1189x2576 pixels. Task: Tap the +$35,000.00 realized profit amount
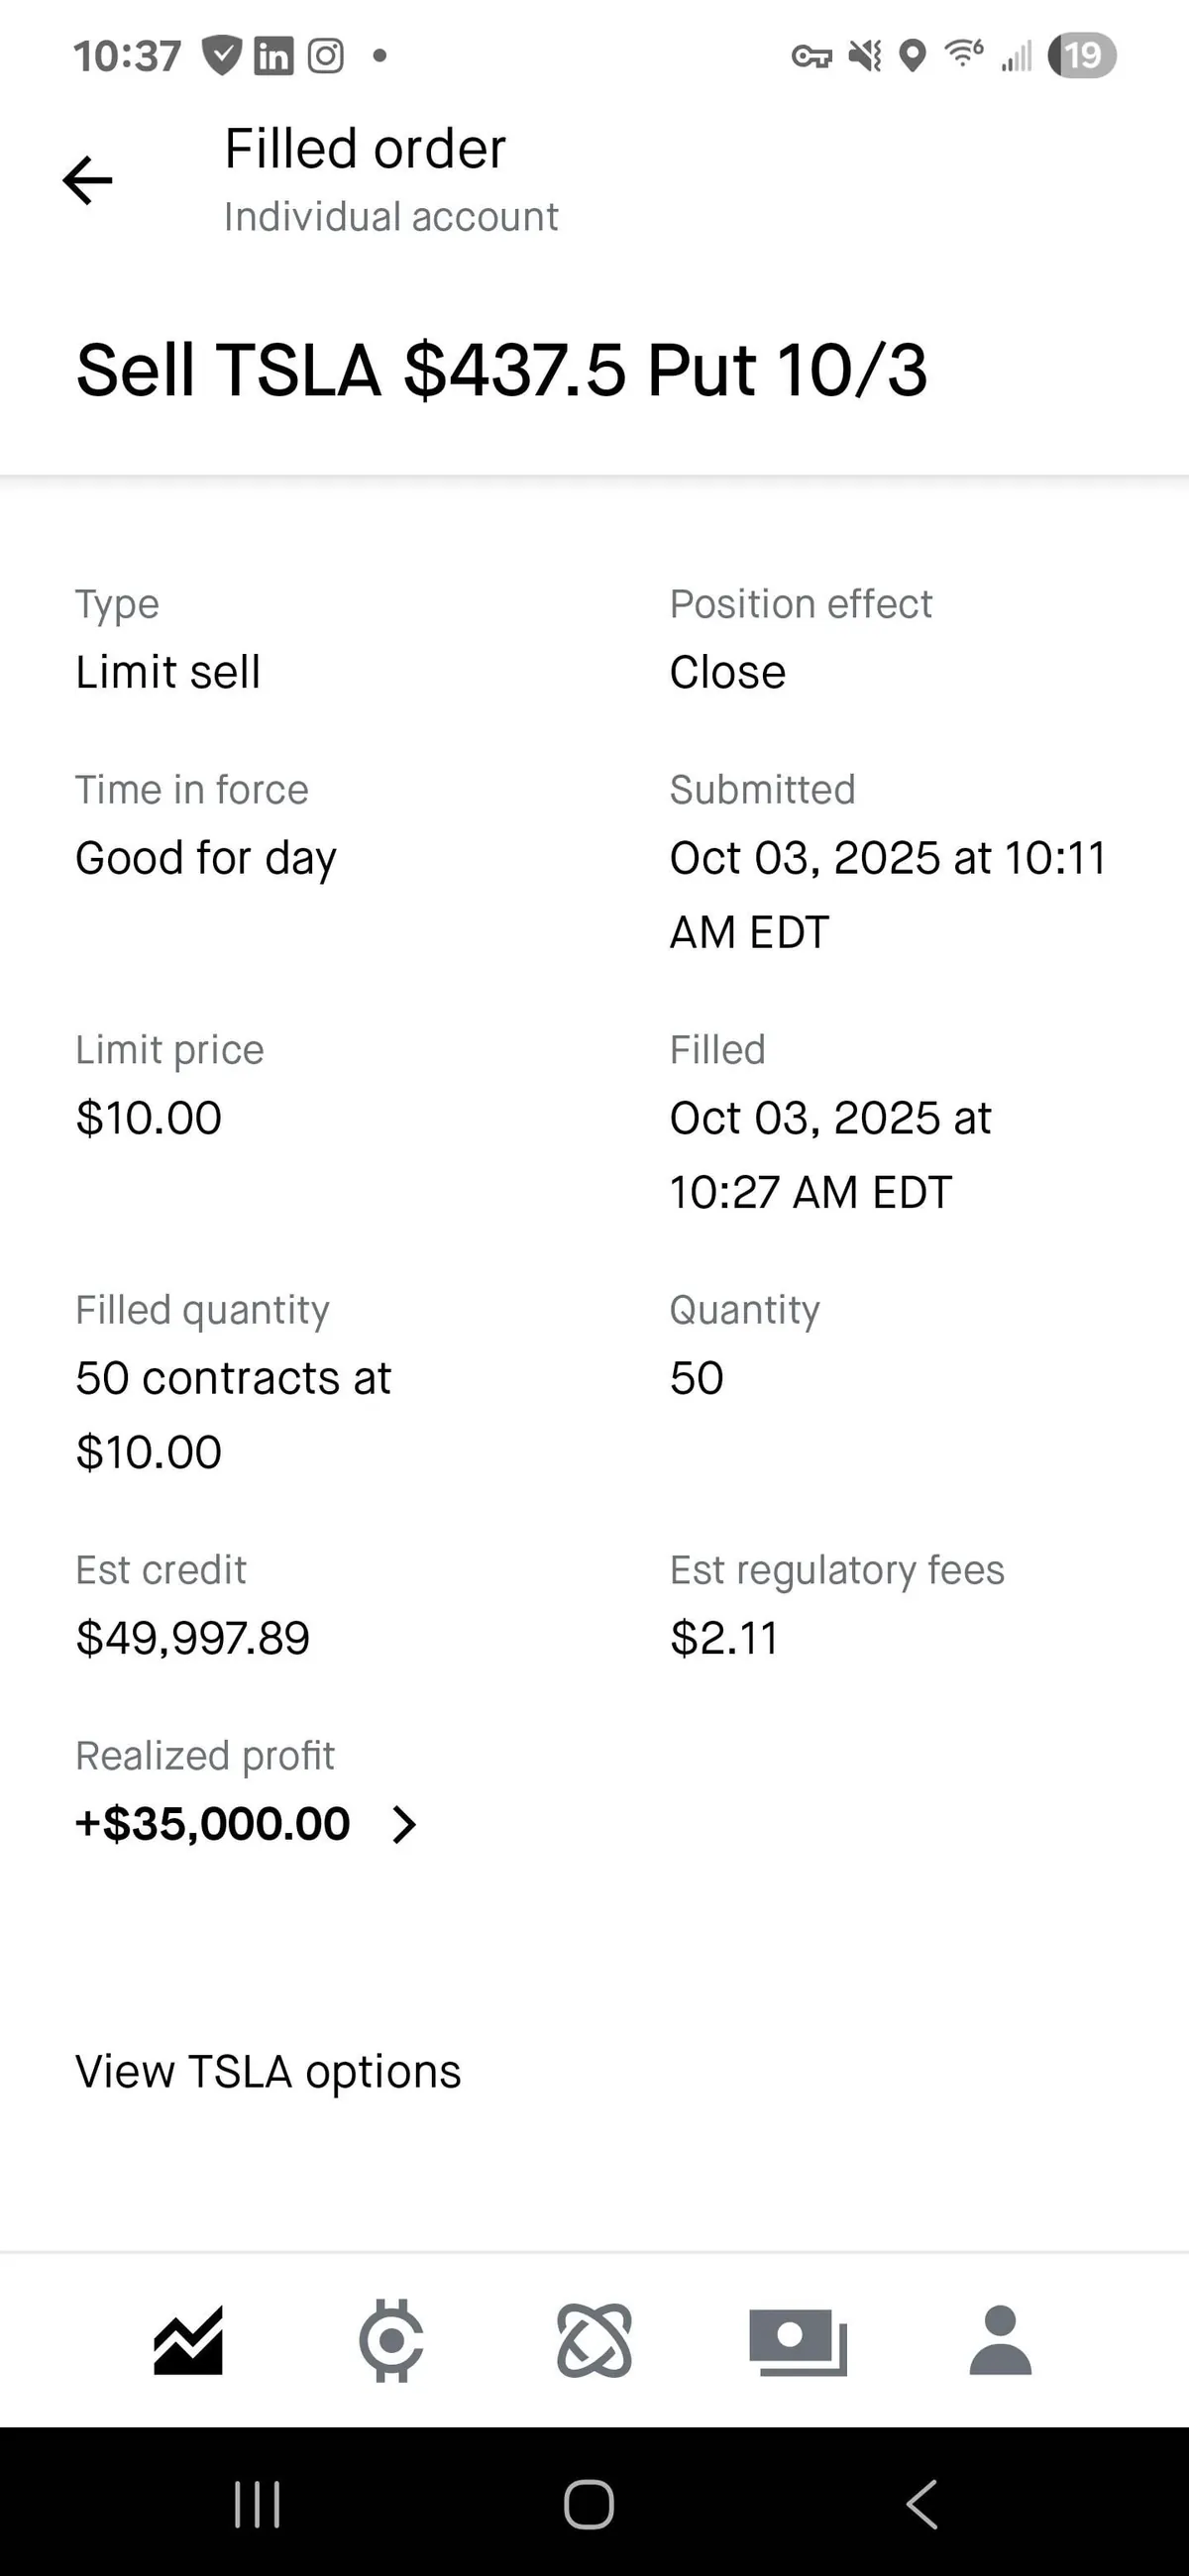(213, 1823)
